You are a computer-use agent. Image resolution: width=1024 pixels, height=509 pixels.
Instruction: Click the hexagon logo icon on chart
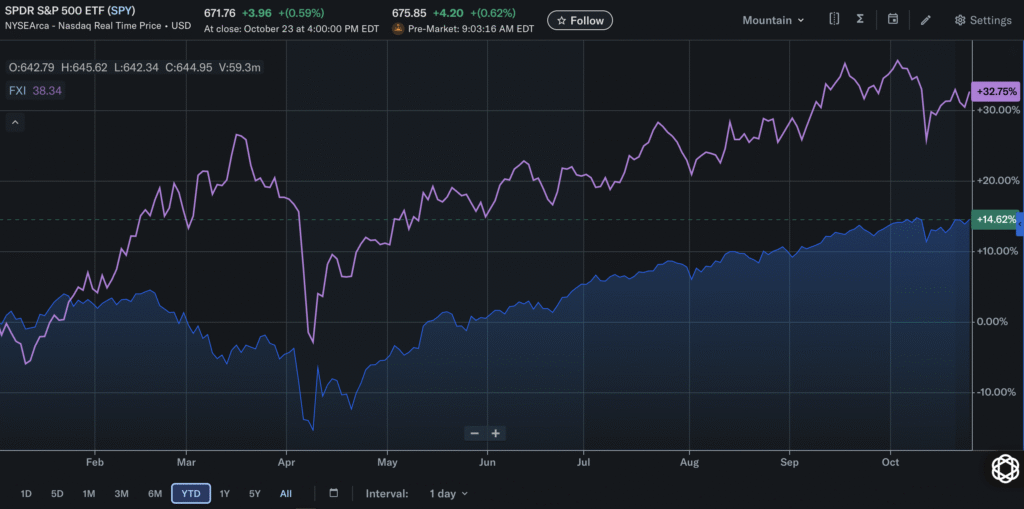1003,468
